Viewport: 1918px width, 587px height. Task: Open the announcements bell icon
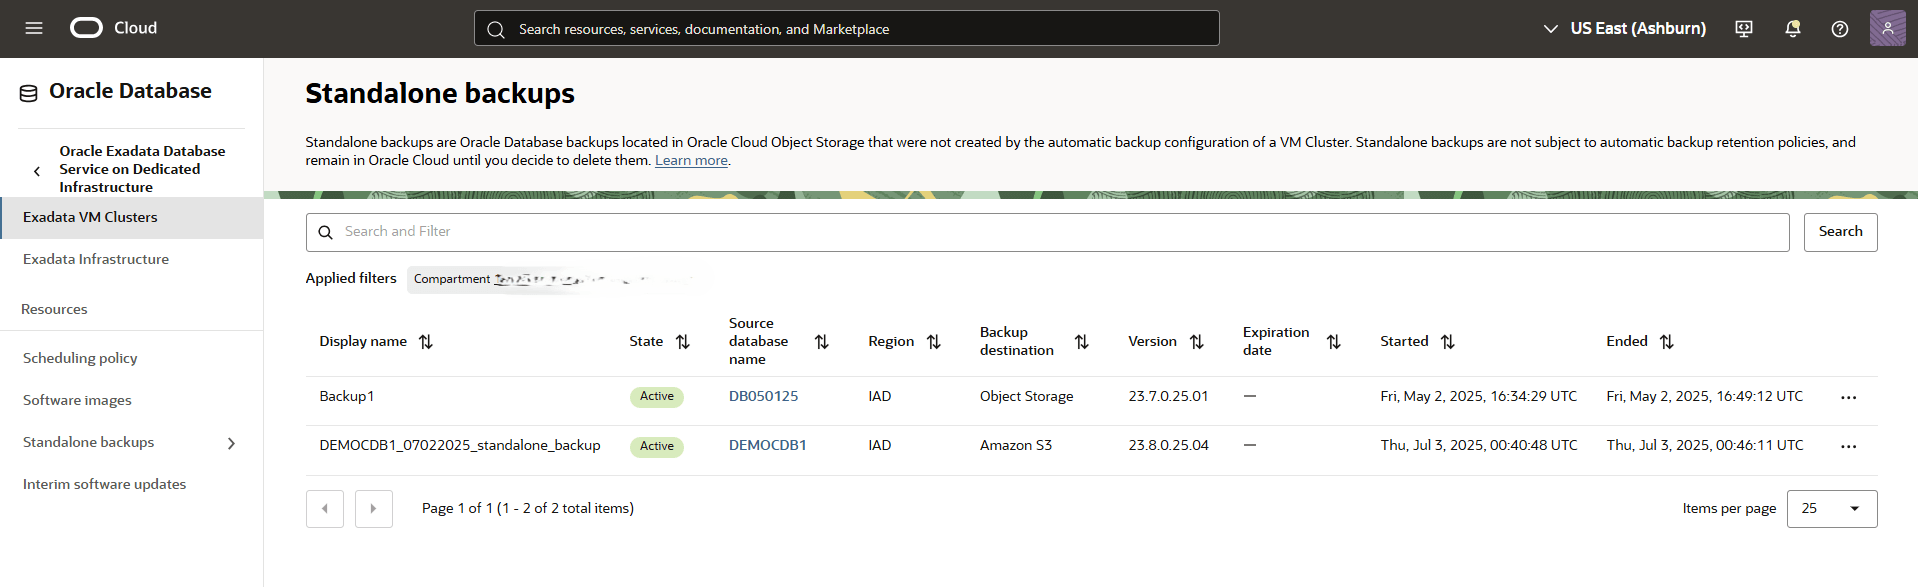[x=1793, y=29]
